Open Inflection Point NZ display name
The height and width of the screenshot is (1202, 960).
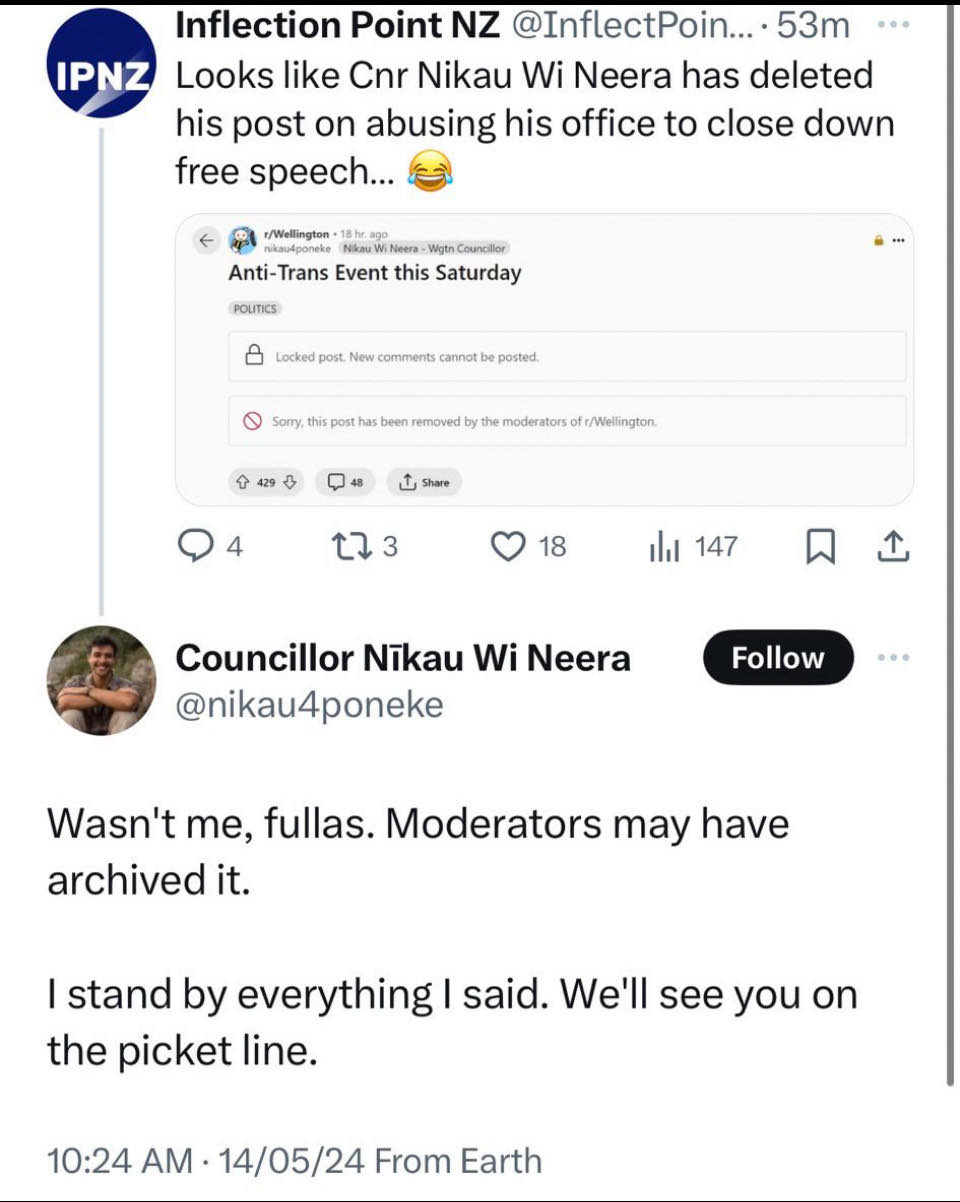tap(337, 27)
